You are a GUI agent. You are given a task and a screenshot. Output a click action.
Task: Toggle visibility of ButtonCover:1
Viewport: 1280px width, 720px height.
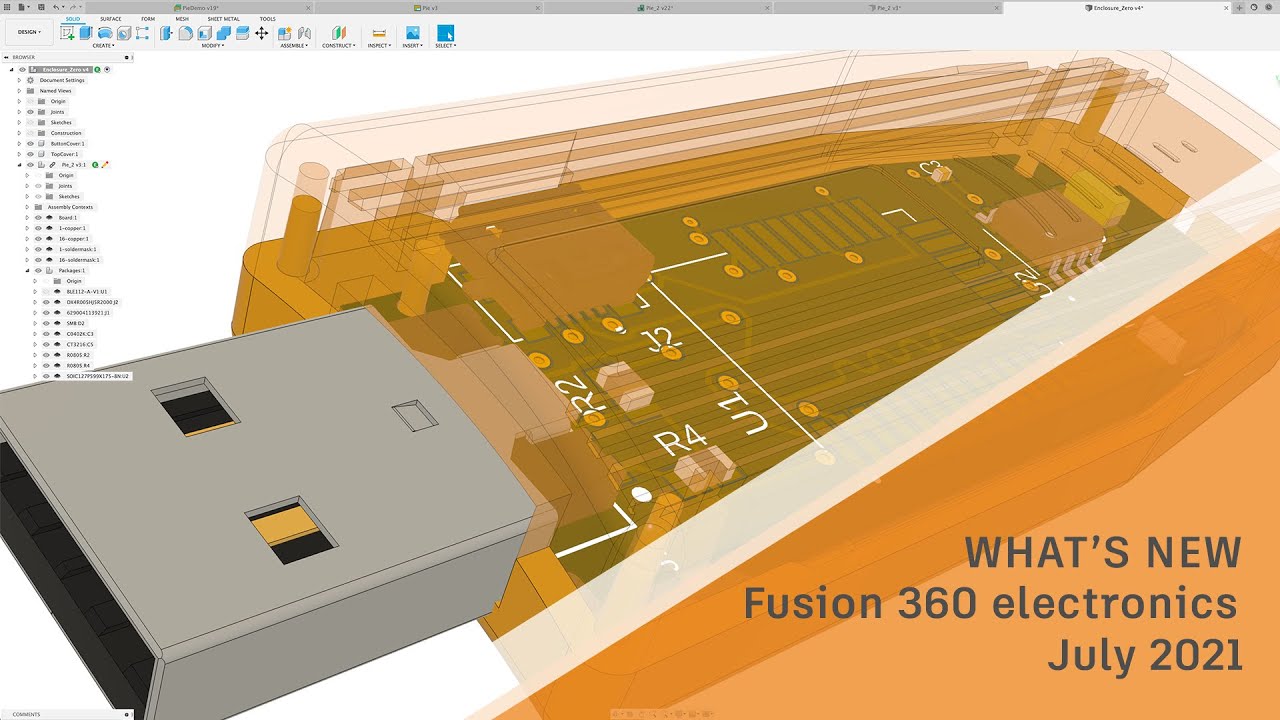[x=31, y=143]
